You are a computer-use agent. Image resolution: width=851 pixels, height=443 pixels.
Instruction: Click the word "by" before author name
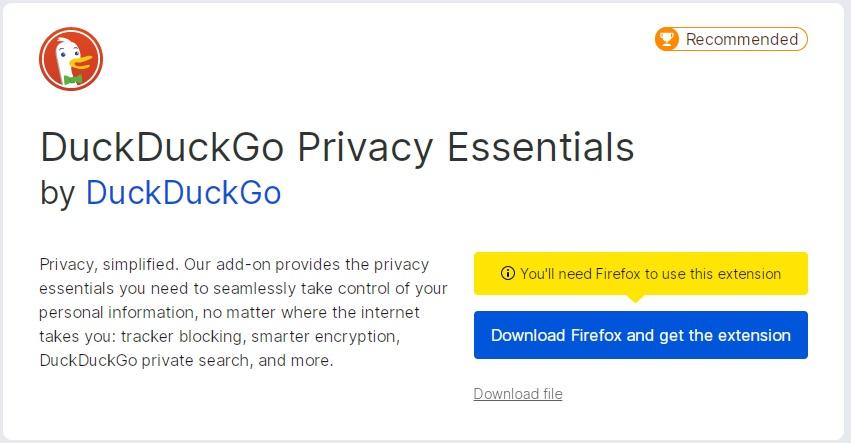(x=58, y=194)
